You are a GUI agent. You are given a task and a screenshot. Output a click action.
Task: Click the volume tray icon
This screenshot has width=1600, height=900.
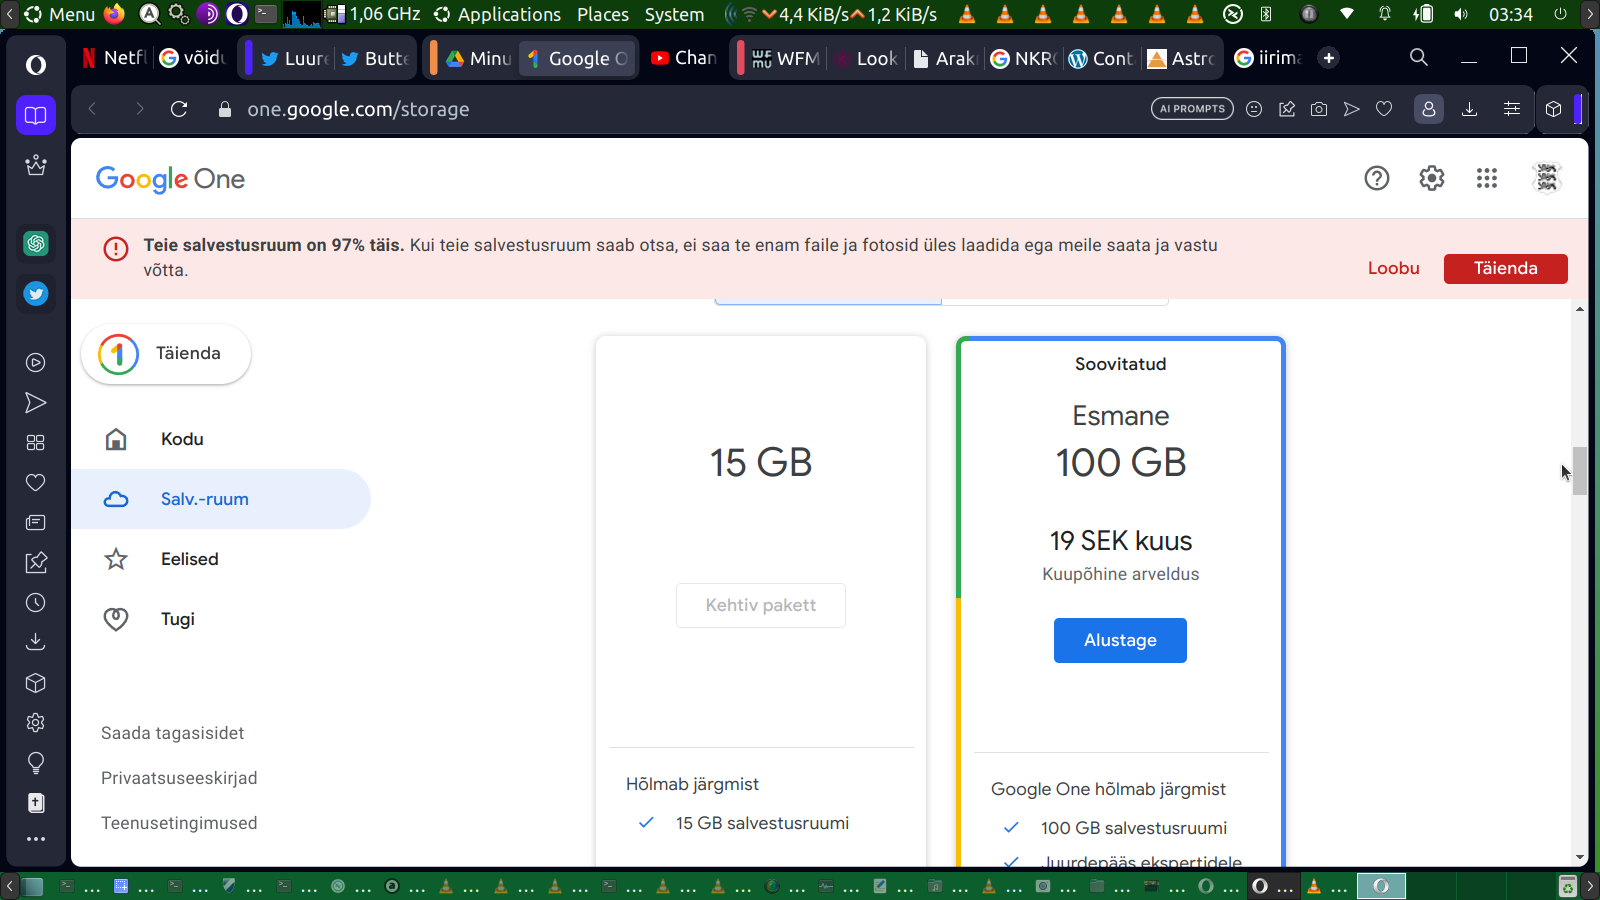pyautogui.click(x=1461, y=14)
